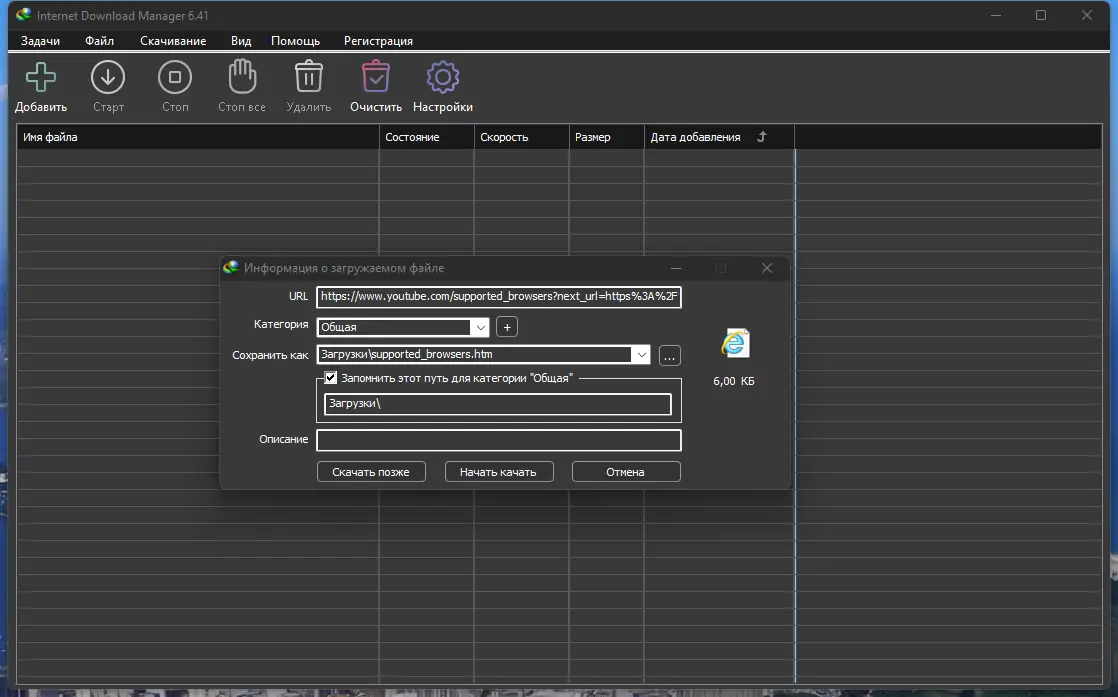Sort by the Скорость column header
This screenshot has height=697, width=1118.
[x=521, y=137]
